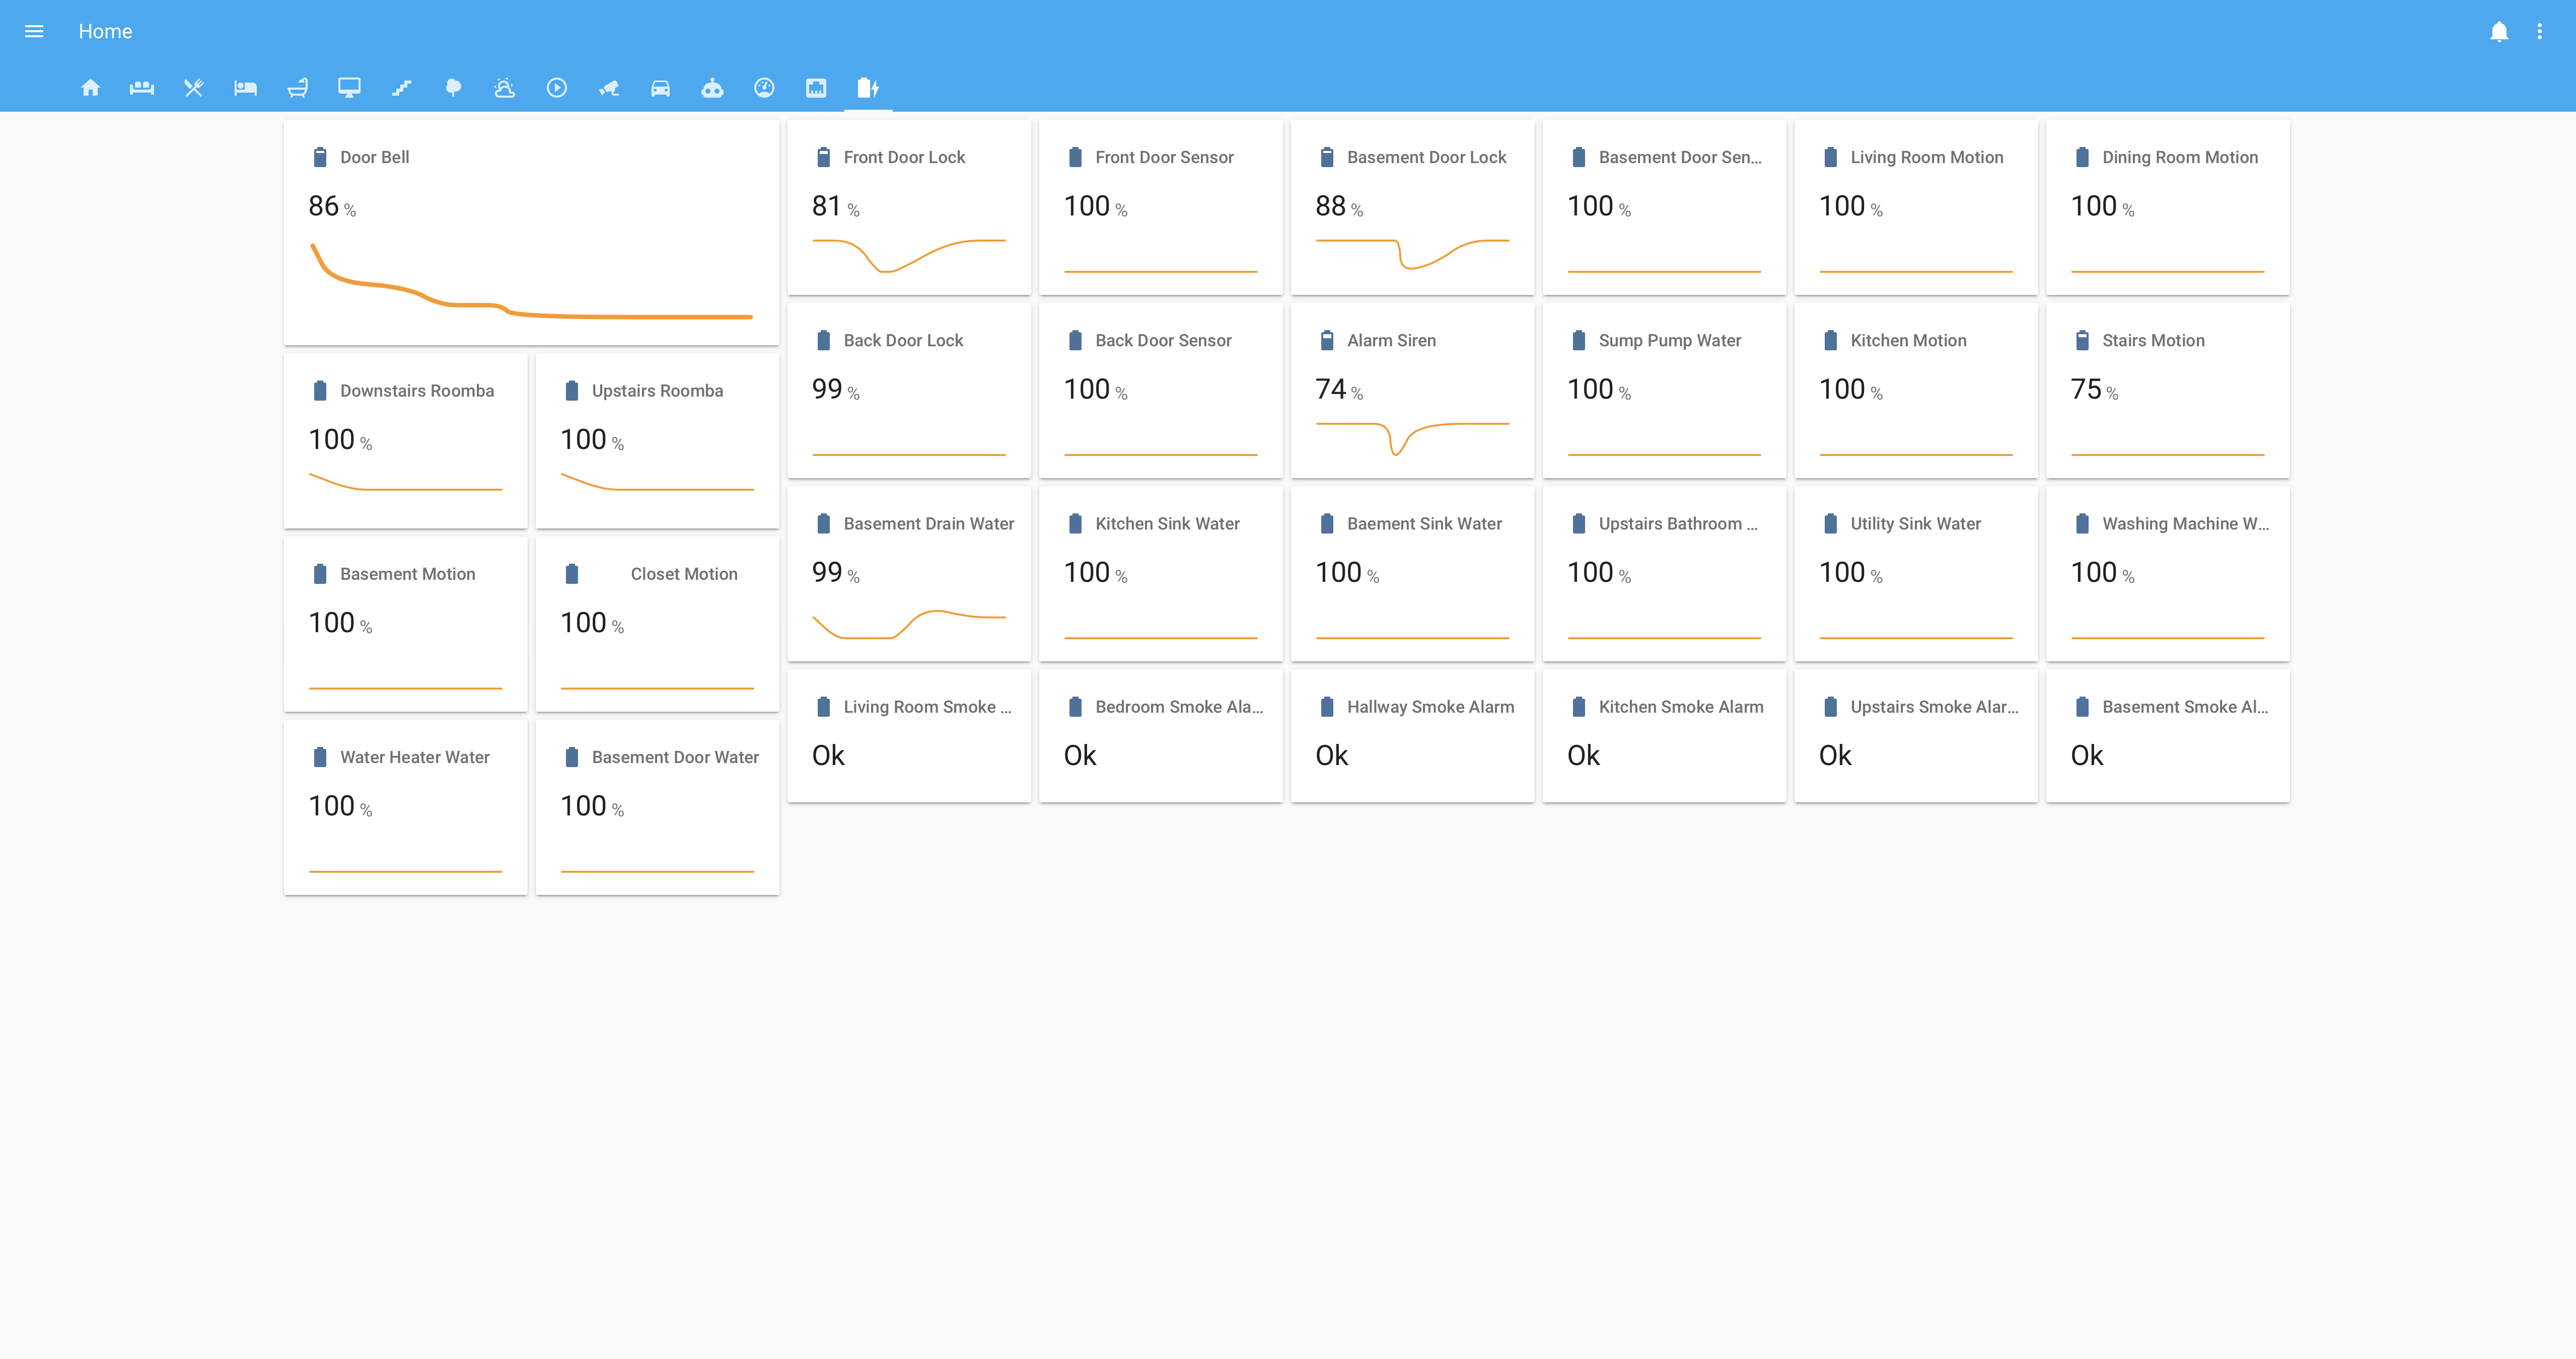Image resolution: width=2576 pixels, height=1359 pixels.
Task: Open the three-dot overflow menu
Action: pos(2539,31)
